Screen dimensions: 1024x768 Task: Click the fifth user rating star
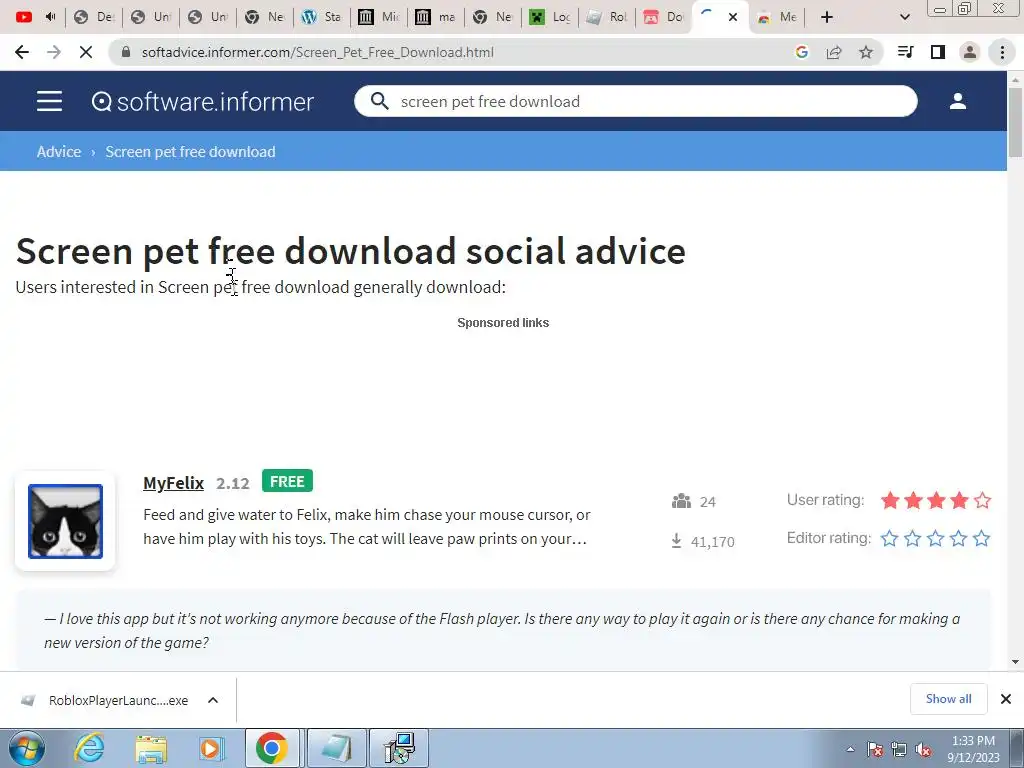tap(982, 501)
